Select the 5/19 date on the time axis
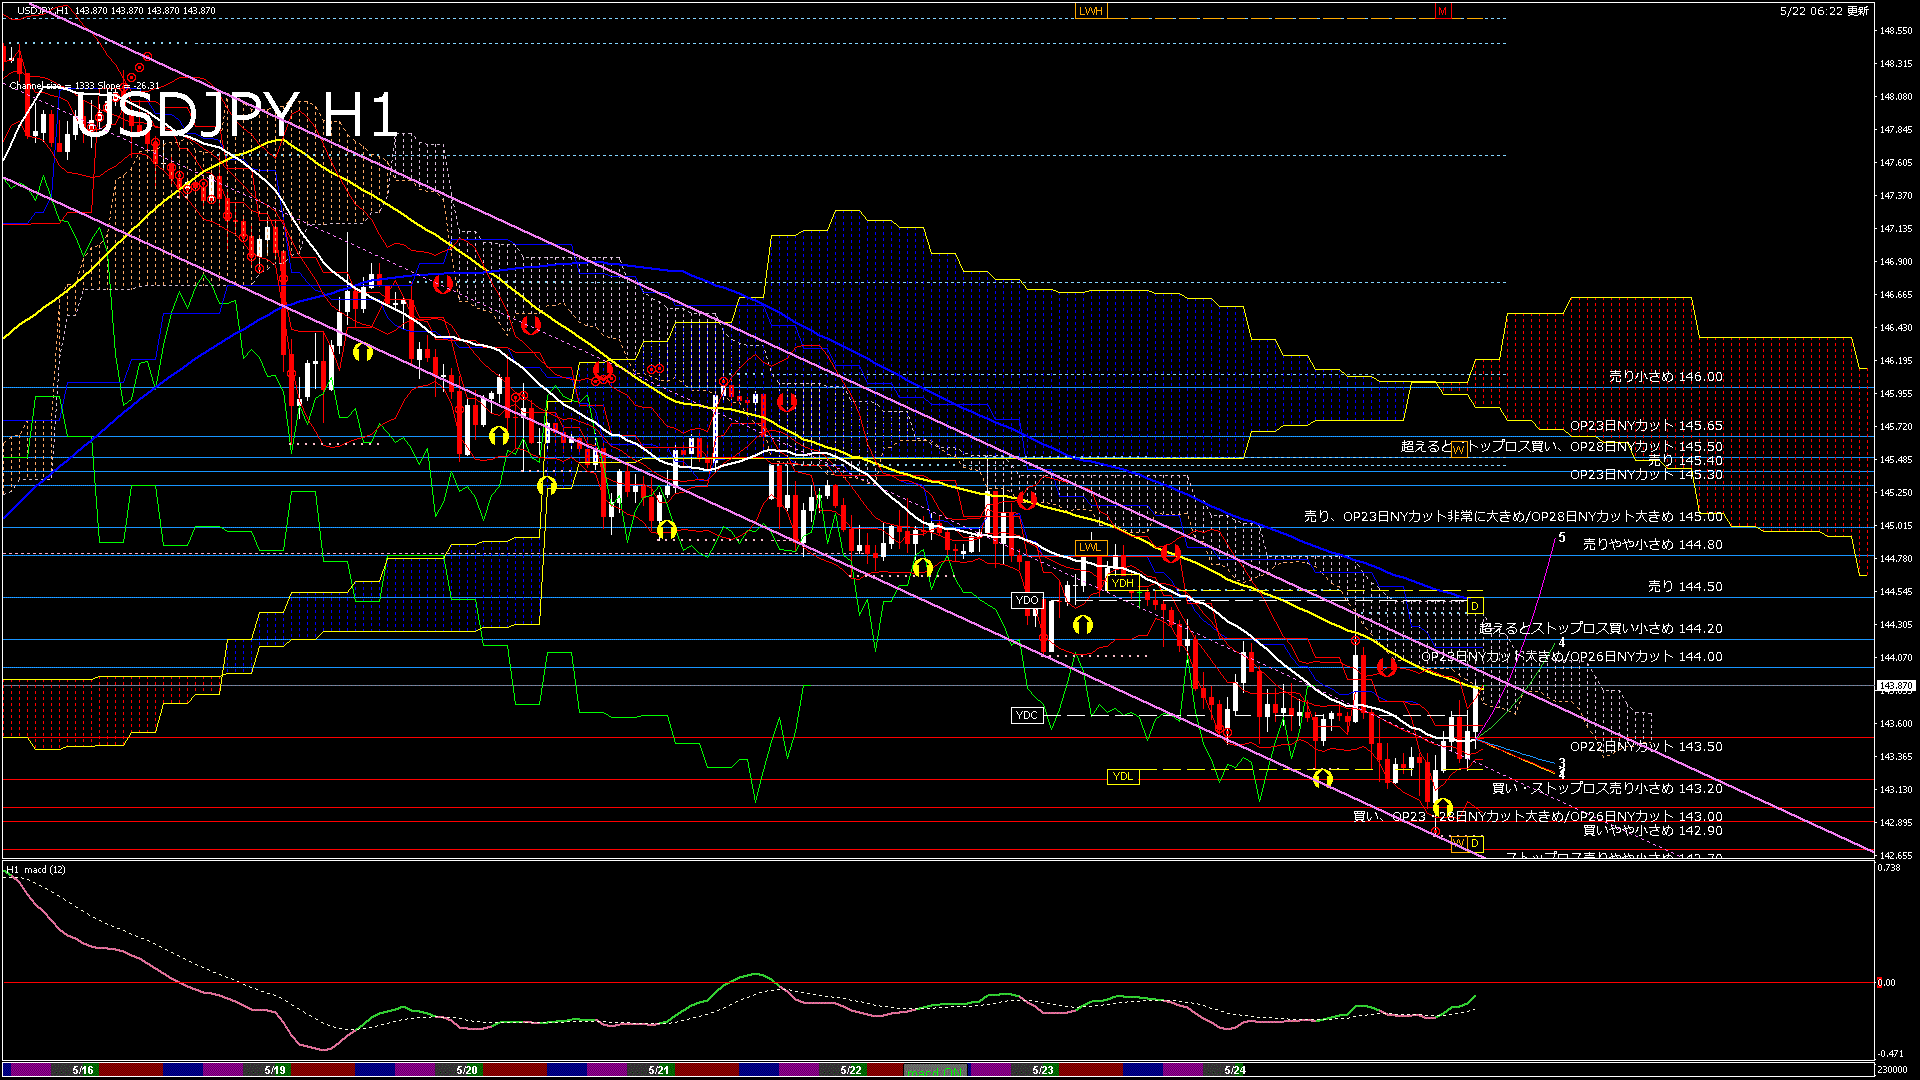This screenshot has width=1920, height=1080. 275,1070
